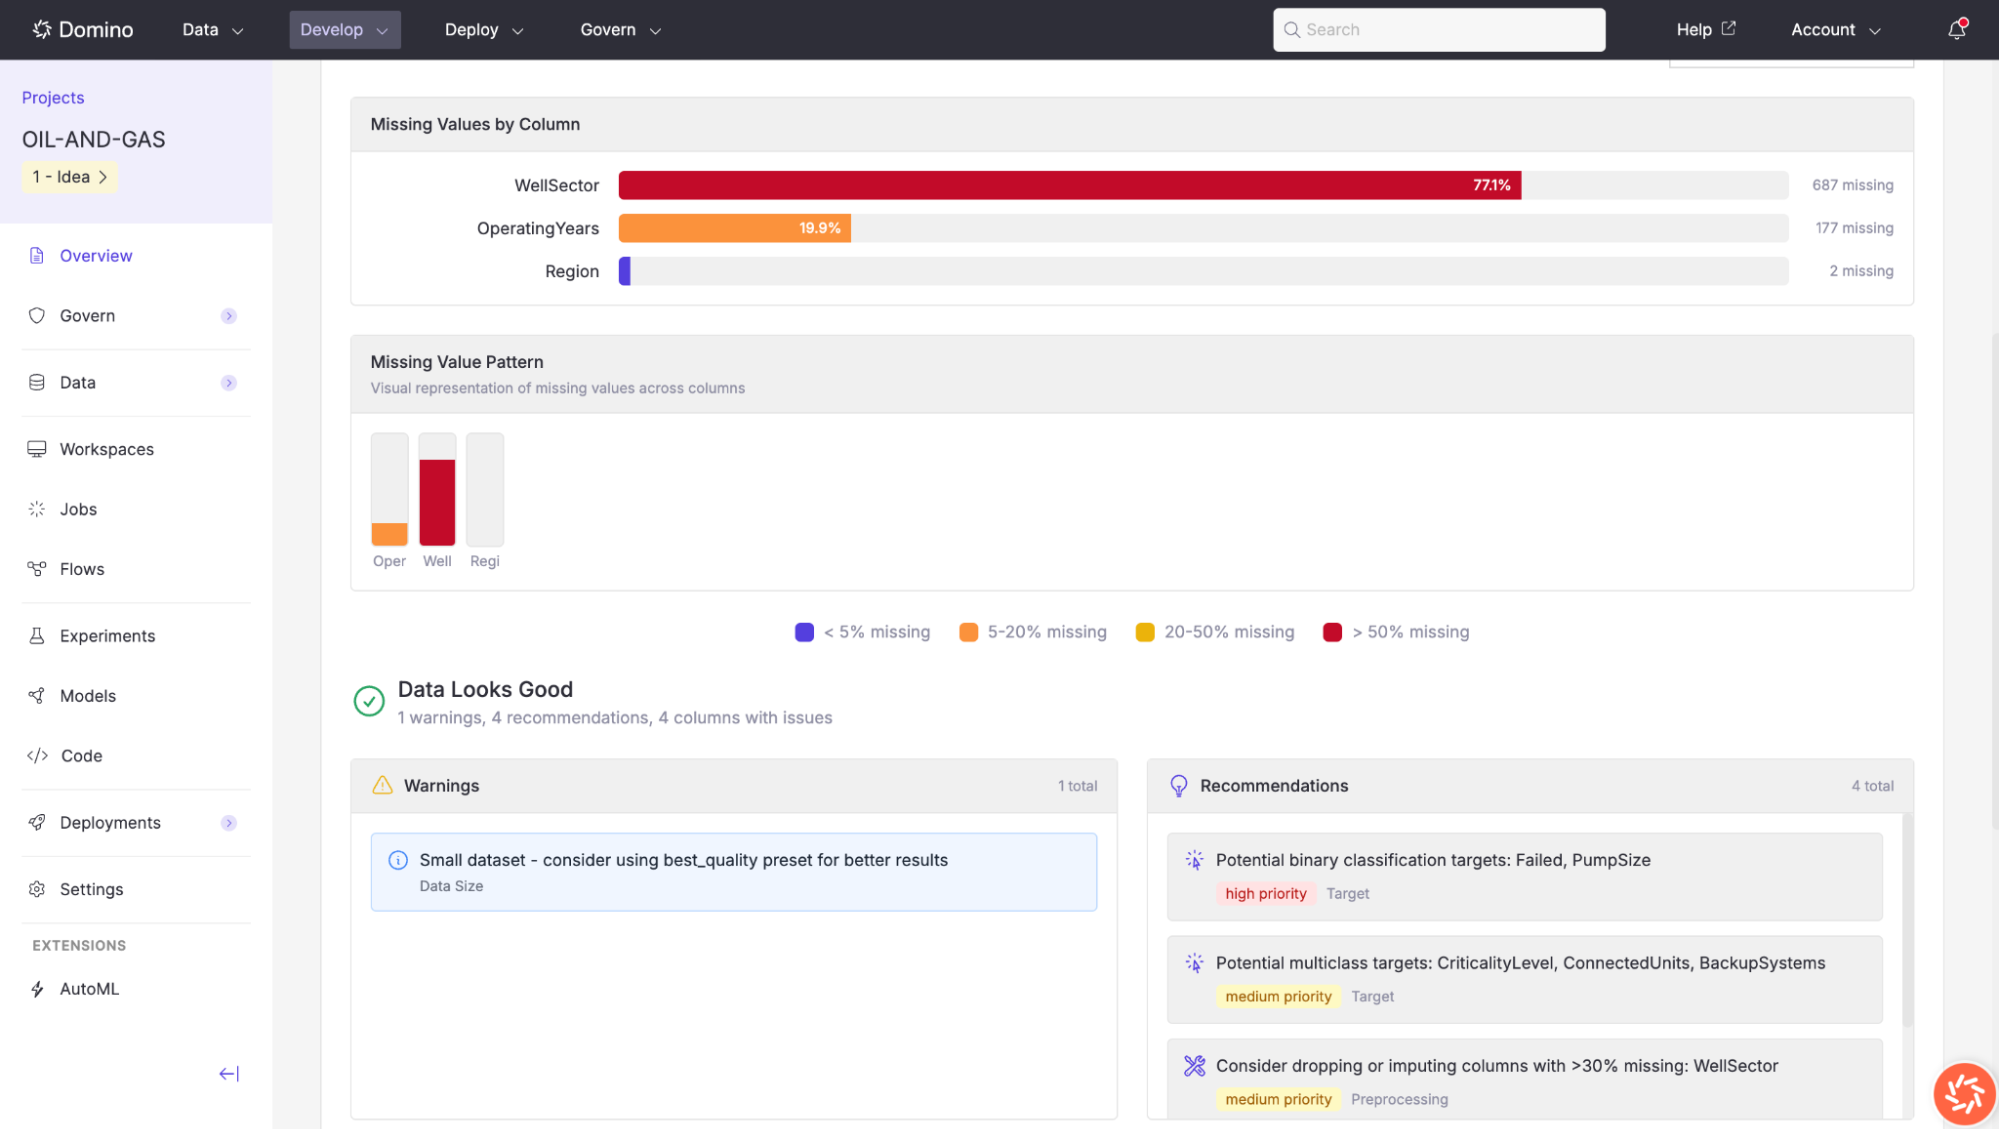Screen dimensions: 1999x1130
Task: Switch to the Develop menu
Action: 344,29
